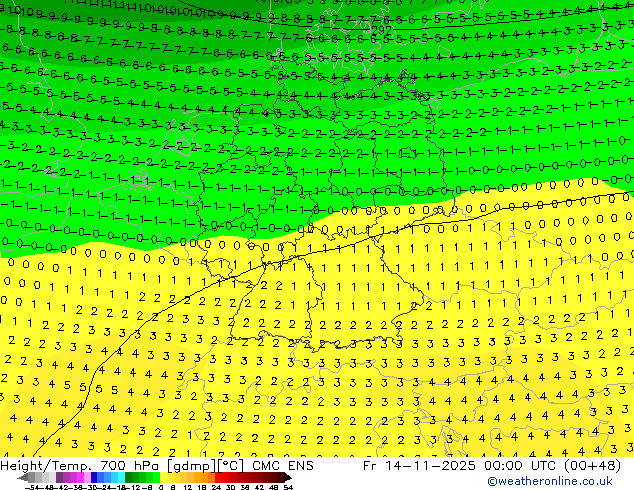634x490 pixels.
Task: Click the dark maroon right arrow of the color scale
Action: coord(288,477)
